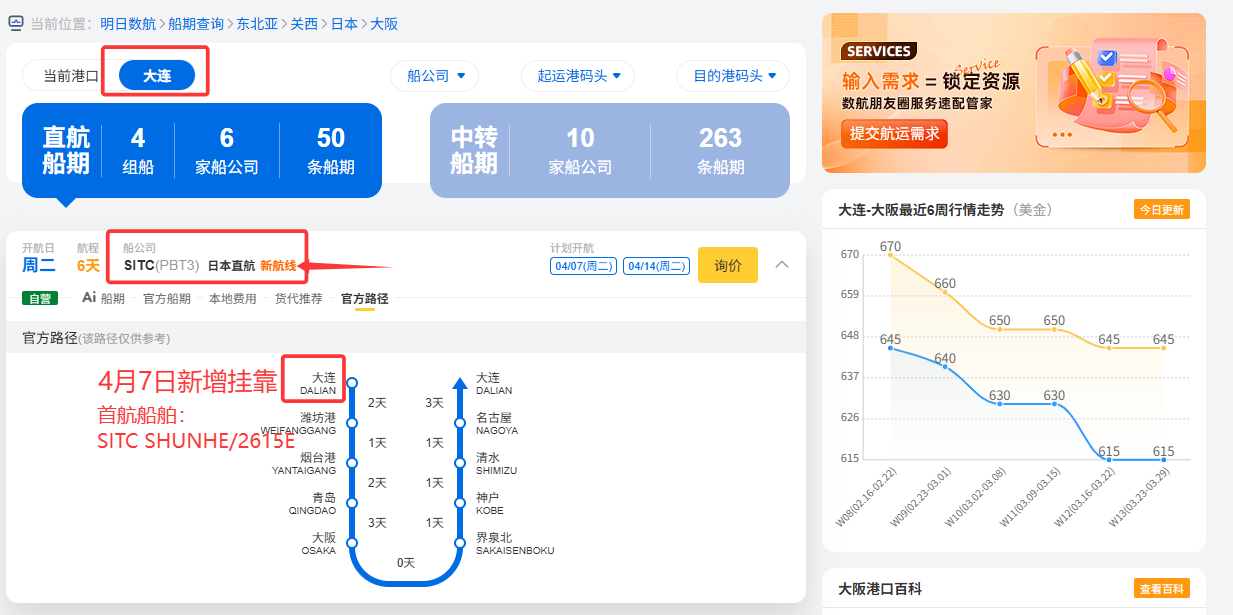Switch to the 中转船期 transshipment card
Image resolution: width=1233 pixels, height=615 pixels.
609,150
